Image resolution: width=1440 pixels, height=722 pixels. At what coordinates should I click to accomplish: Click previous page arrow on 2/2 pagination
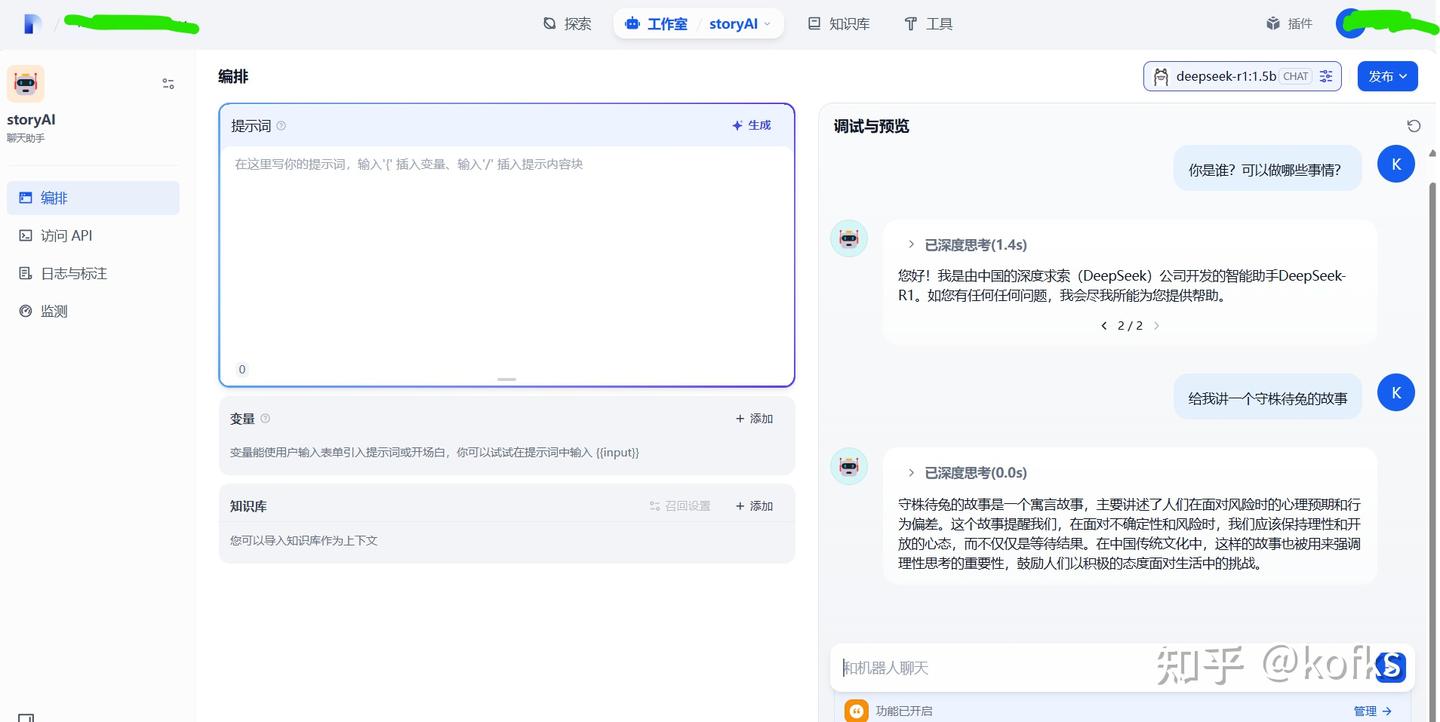pos(1103,325)
